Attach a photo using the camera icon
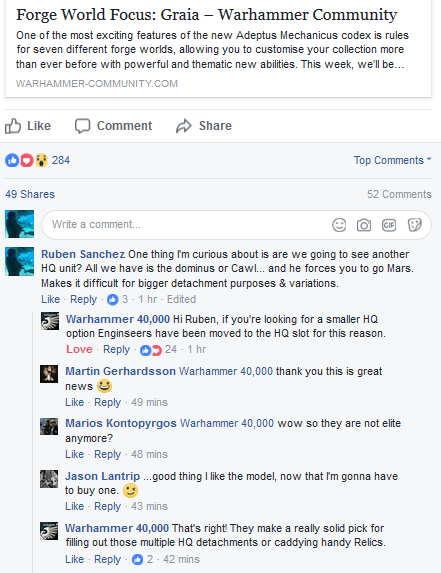441x573 pixels. (x=364, y=225)
